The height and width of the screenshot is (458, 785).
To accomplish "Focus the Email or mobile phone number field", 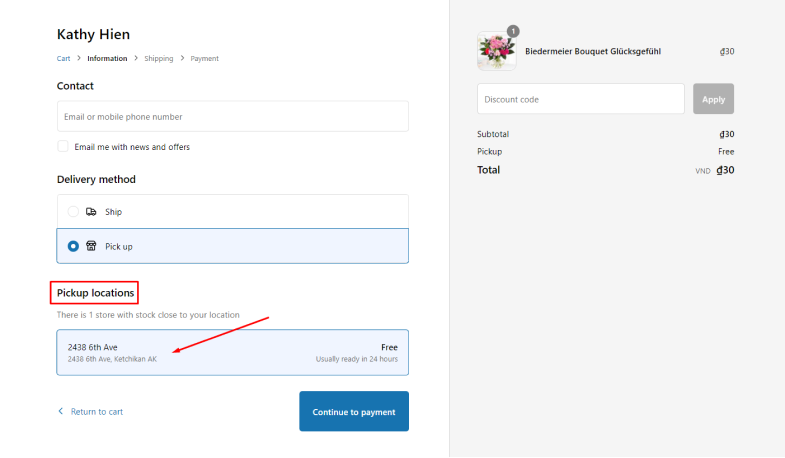I will pyautogui.click(x=233, y=117).
